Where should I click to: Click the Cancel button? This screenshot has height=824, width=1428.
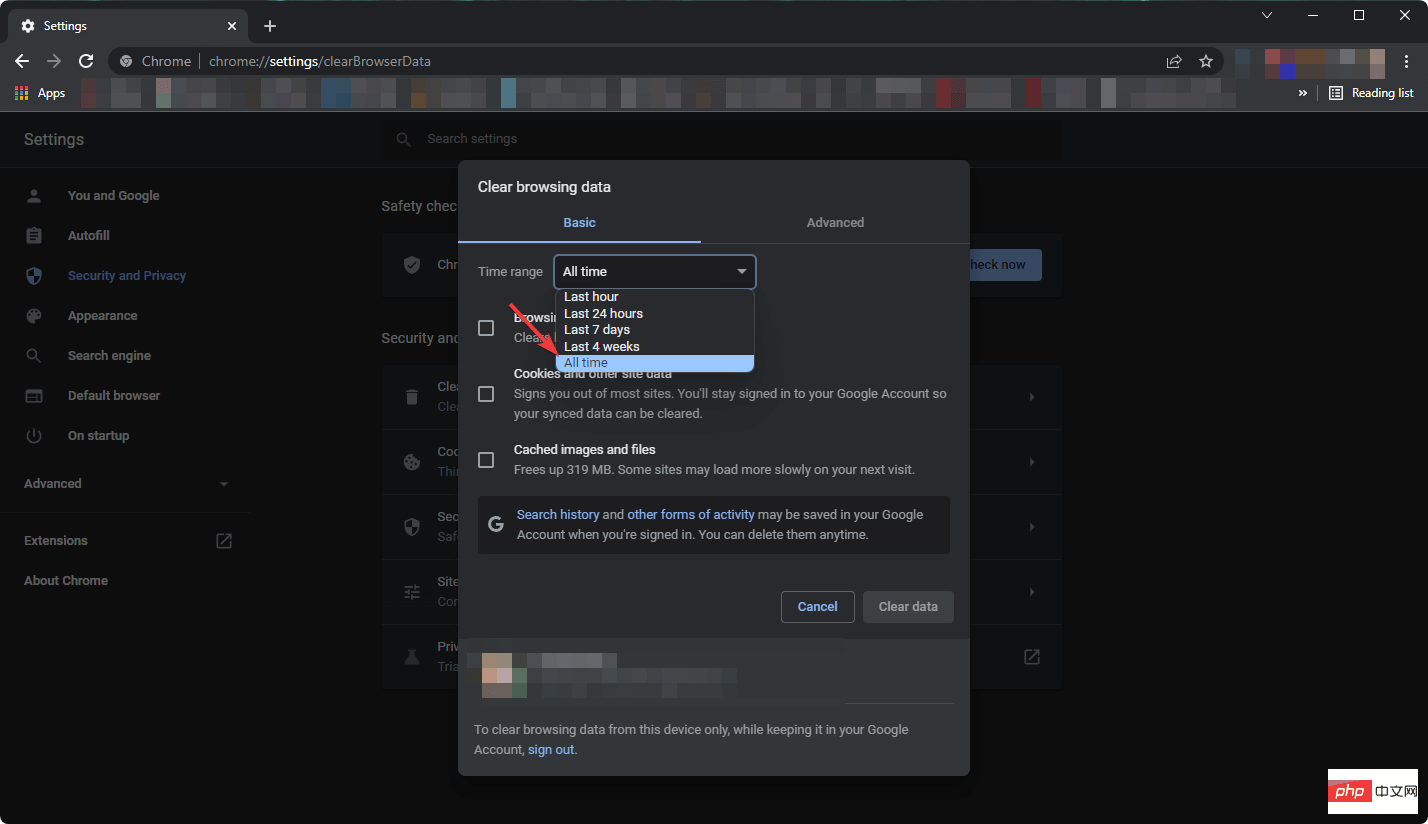click(x=817, y=607)
